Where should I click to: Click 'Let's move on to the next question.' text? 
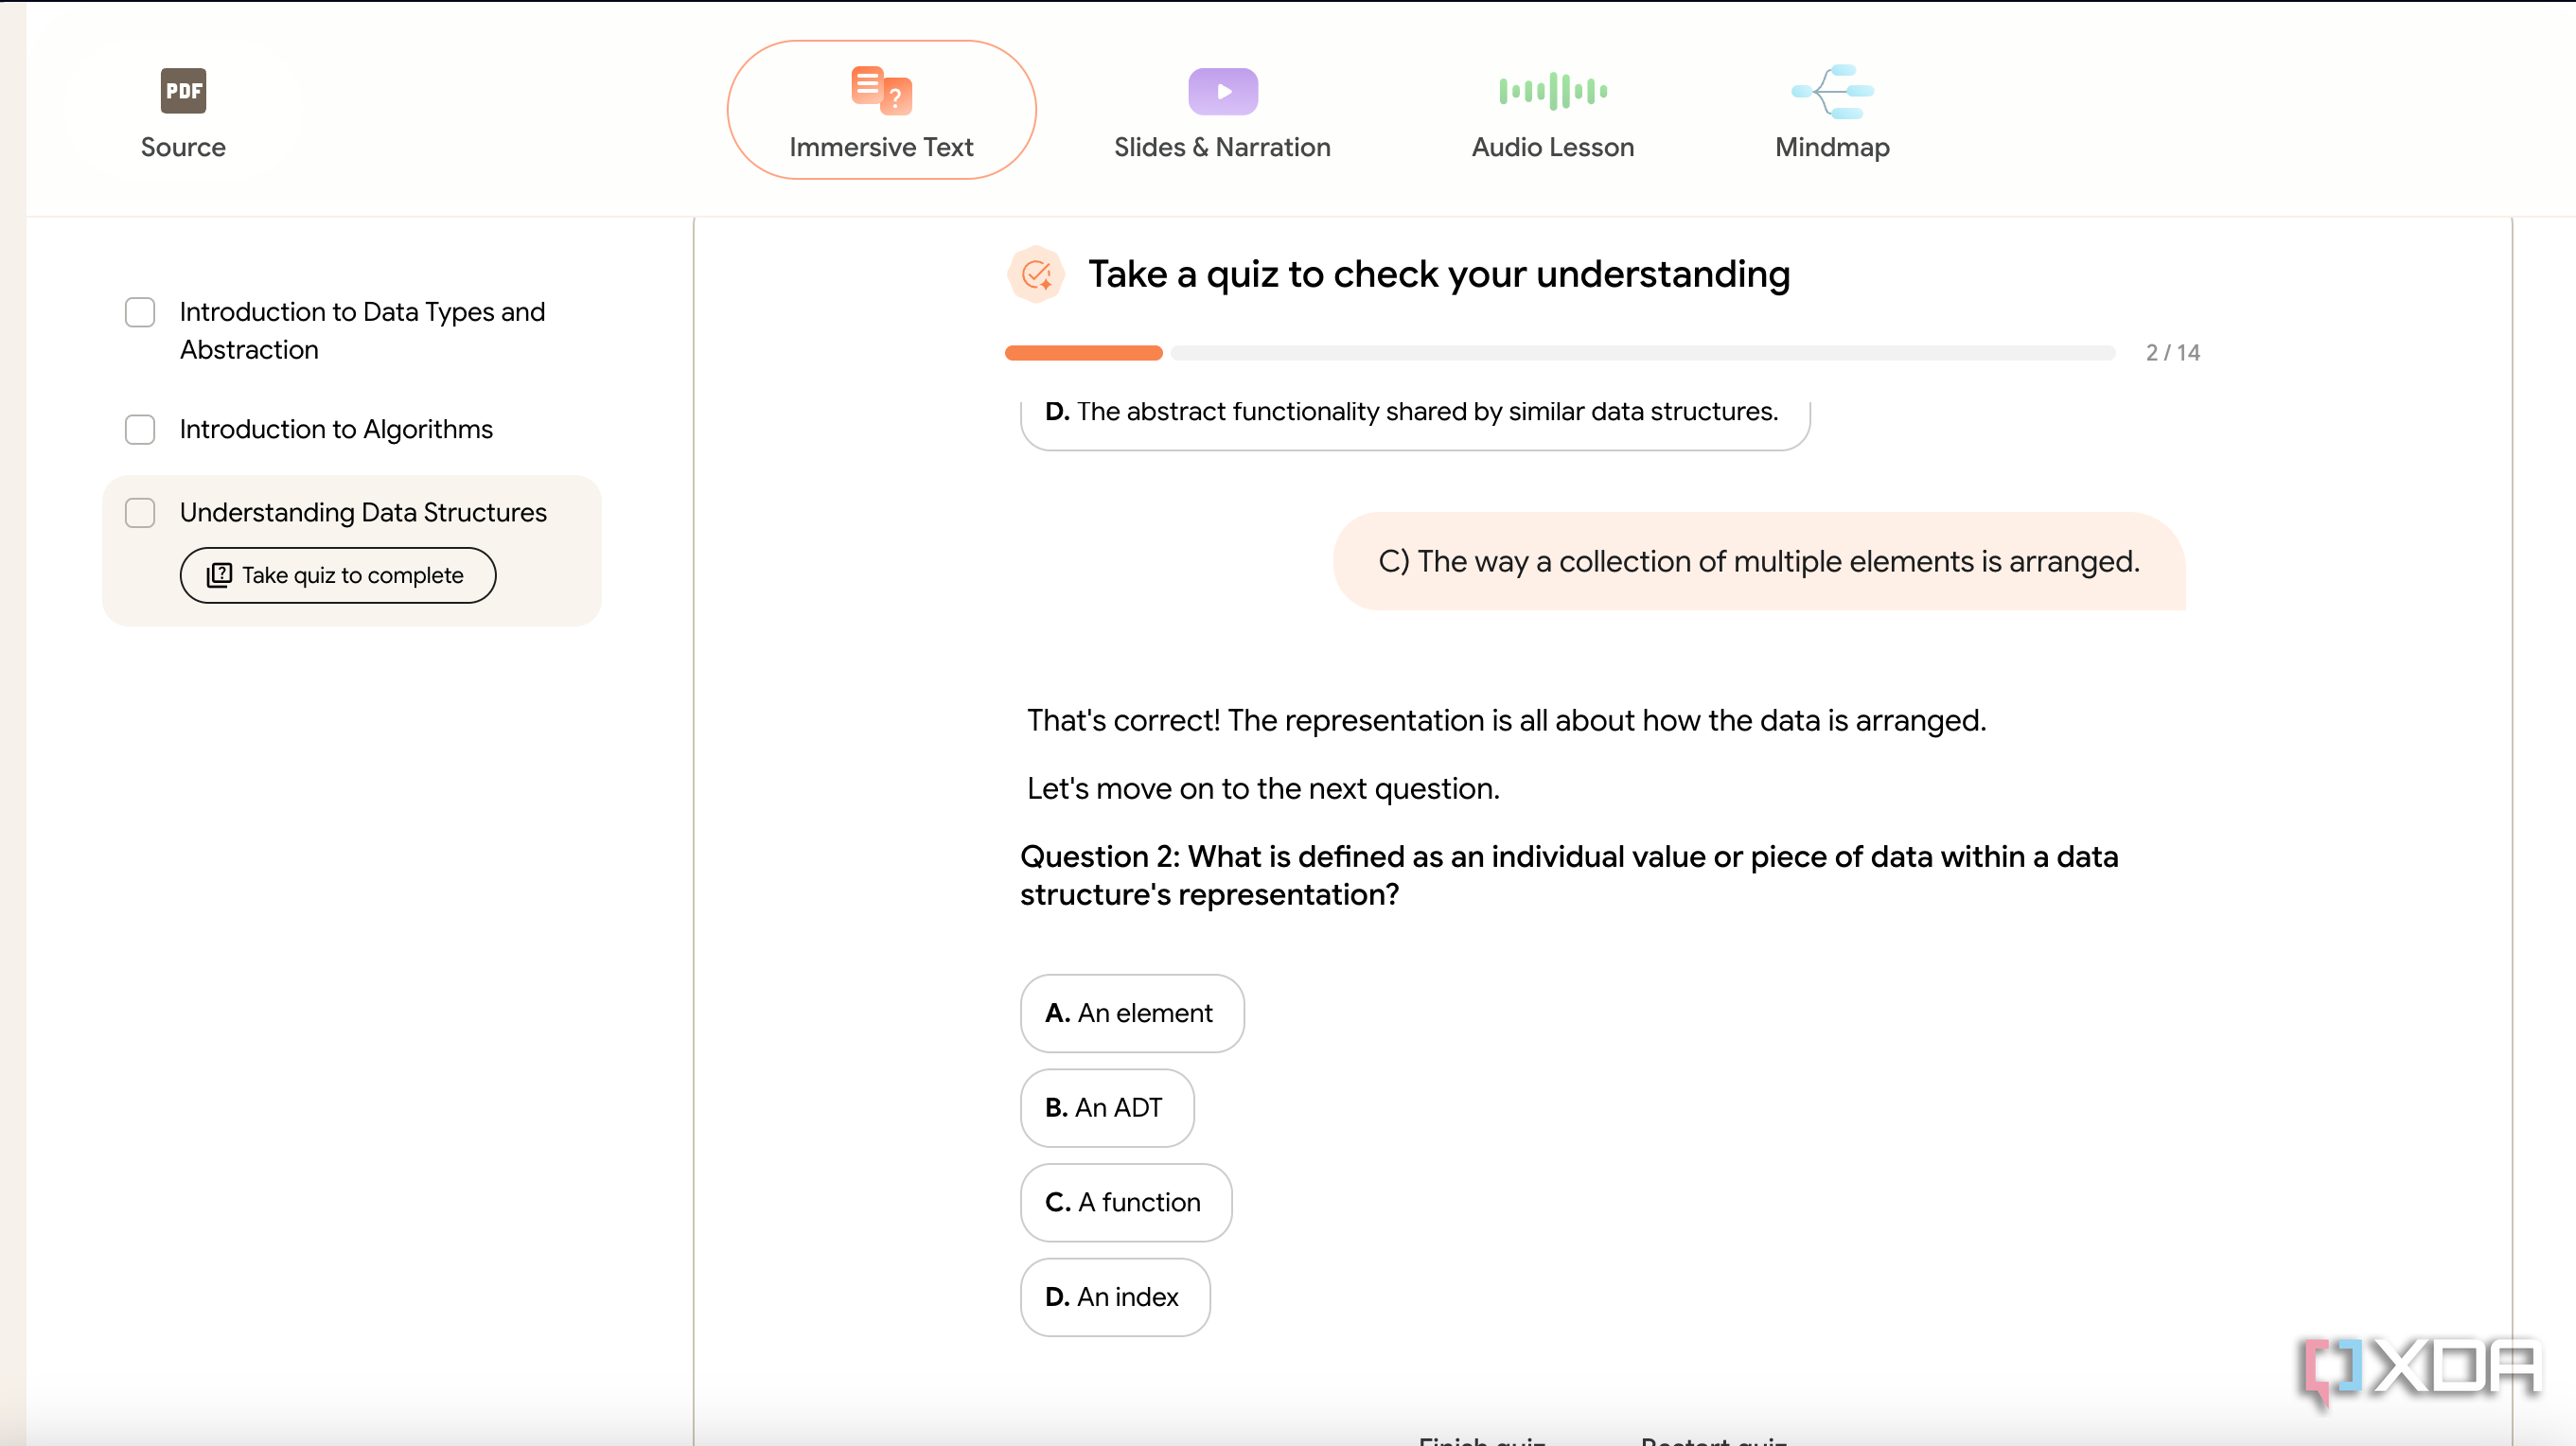point(1263,788)
